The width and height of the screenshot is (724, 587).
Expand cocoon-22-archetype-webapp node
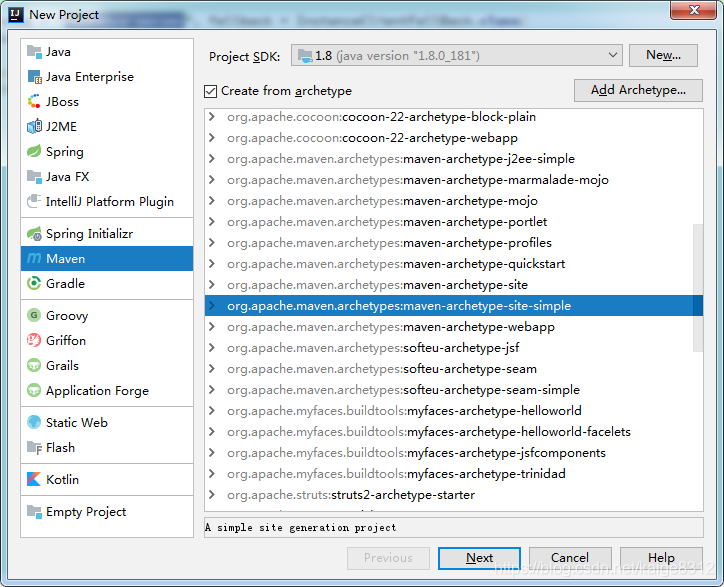point(212,138)
